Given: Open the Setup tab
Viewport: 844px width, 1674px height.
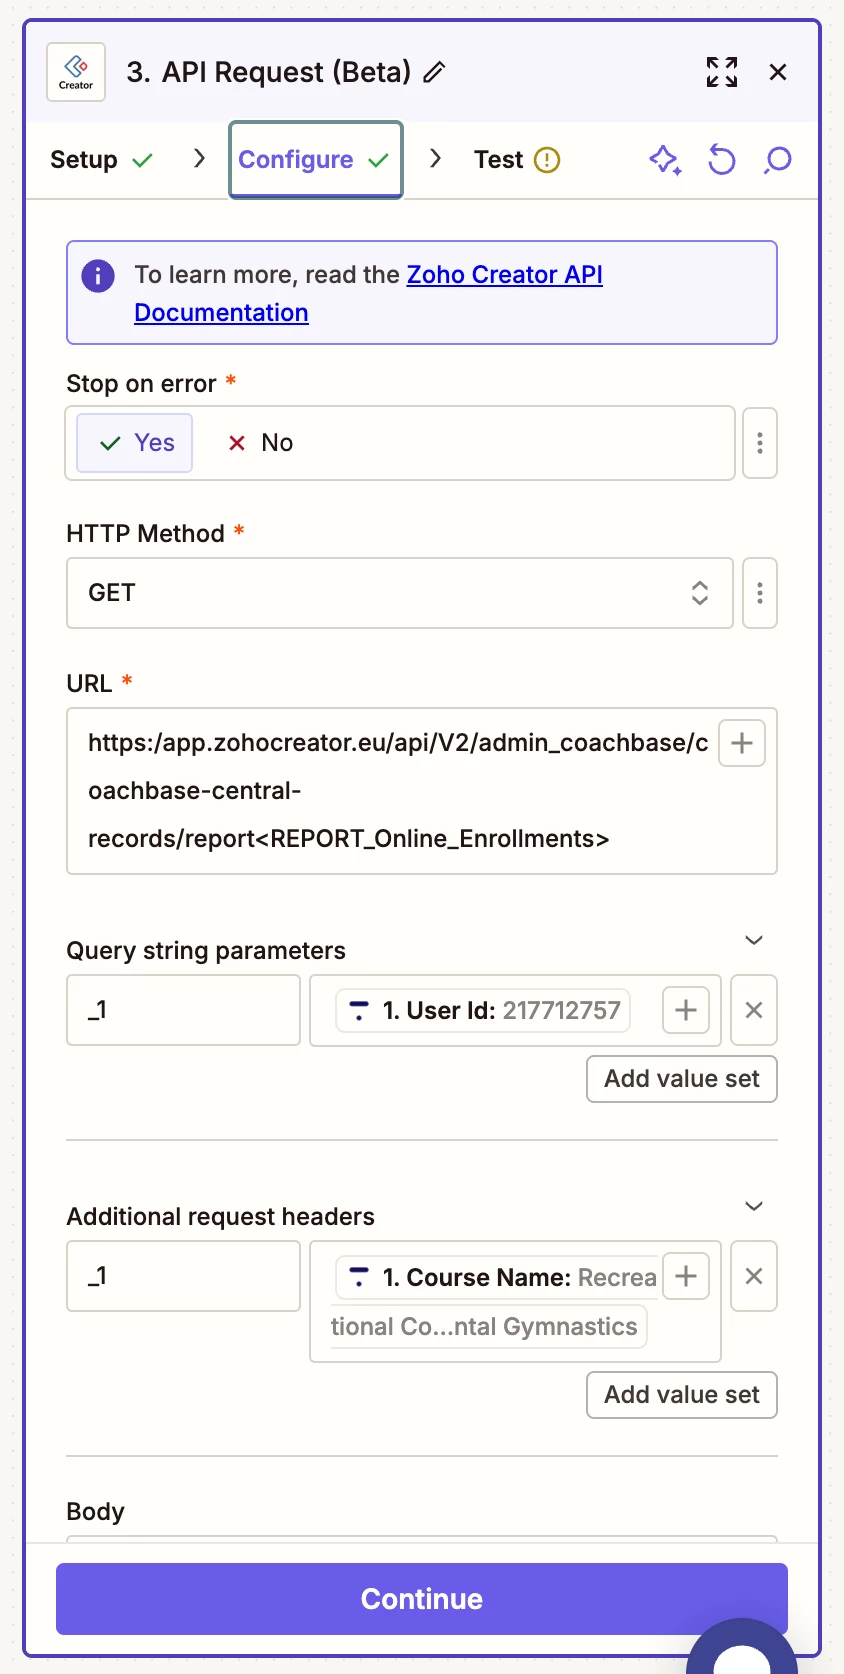Looking at the screenshot, I should click(x=101, y=160).
